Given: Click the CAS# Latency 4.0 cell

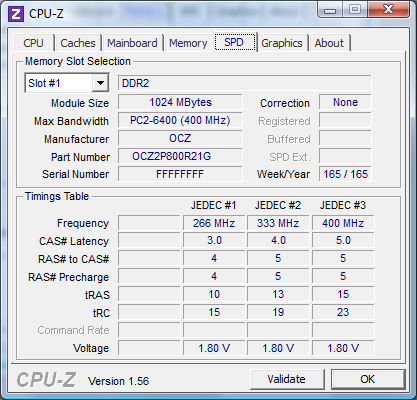Looking at the screenshot, I should 278,240.
